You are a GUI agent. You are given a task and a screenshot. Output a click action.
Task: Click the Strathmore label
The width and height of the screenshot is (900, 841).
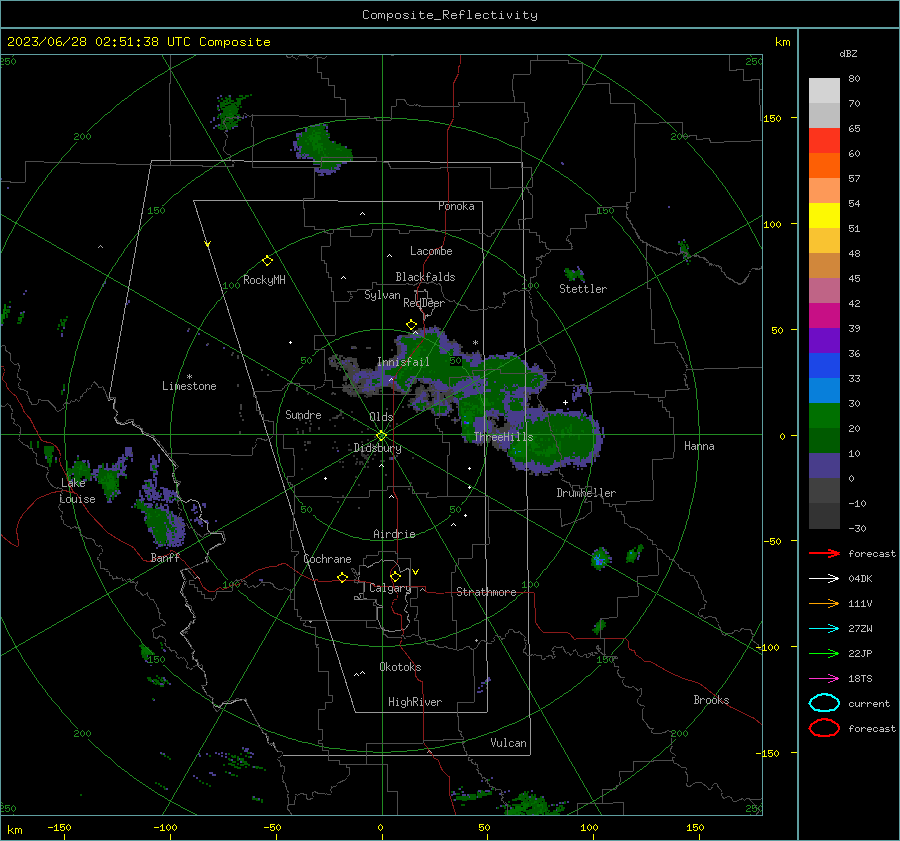pos(486,592)
